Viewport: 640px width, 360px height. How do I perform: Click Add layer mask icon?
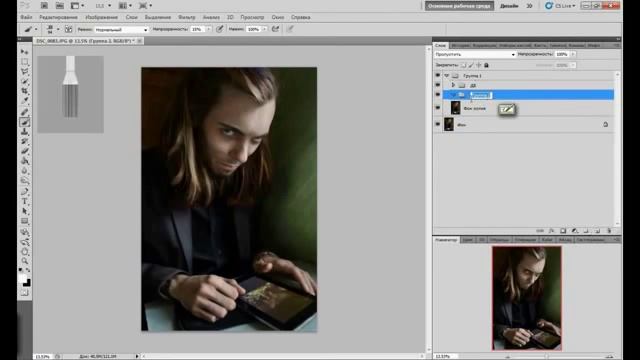[x=563, y=231]
